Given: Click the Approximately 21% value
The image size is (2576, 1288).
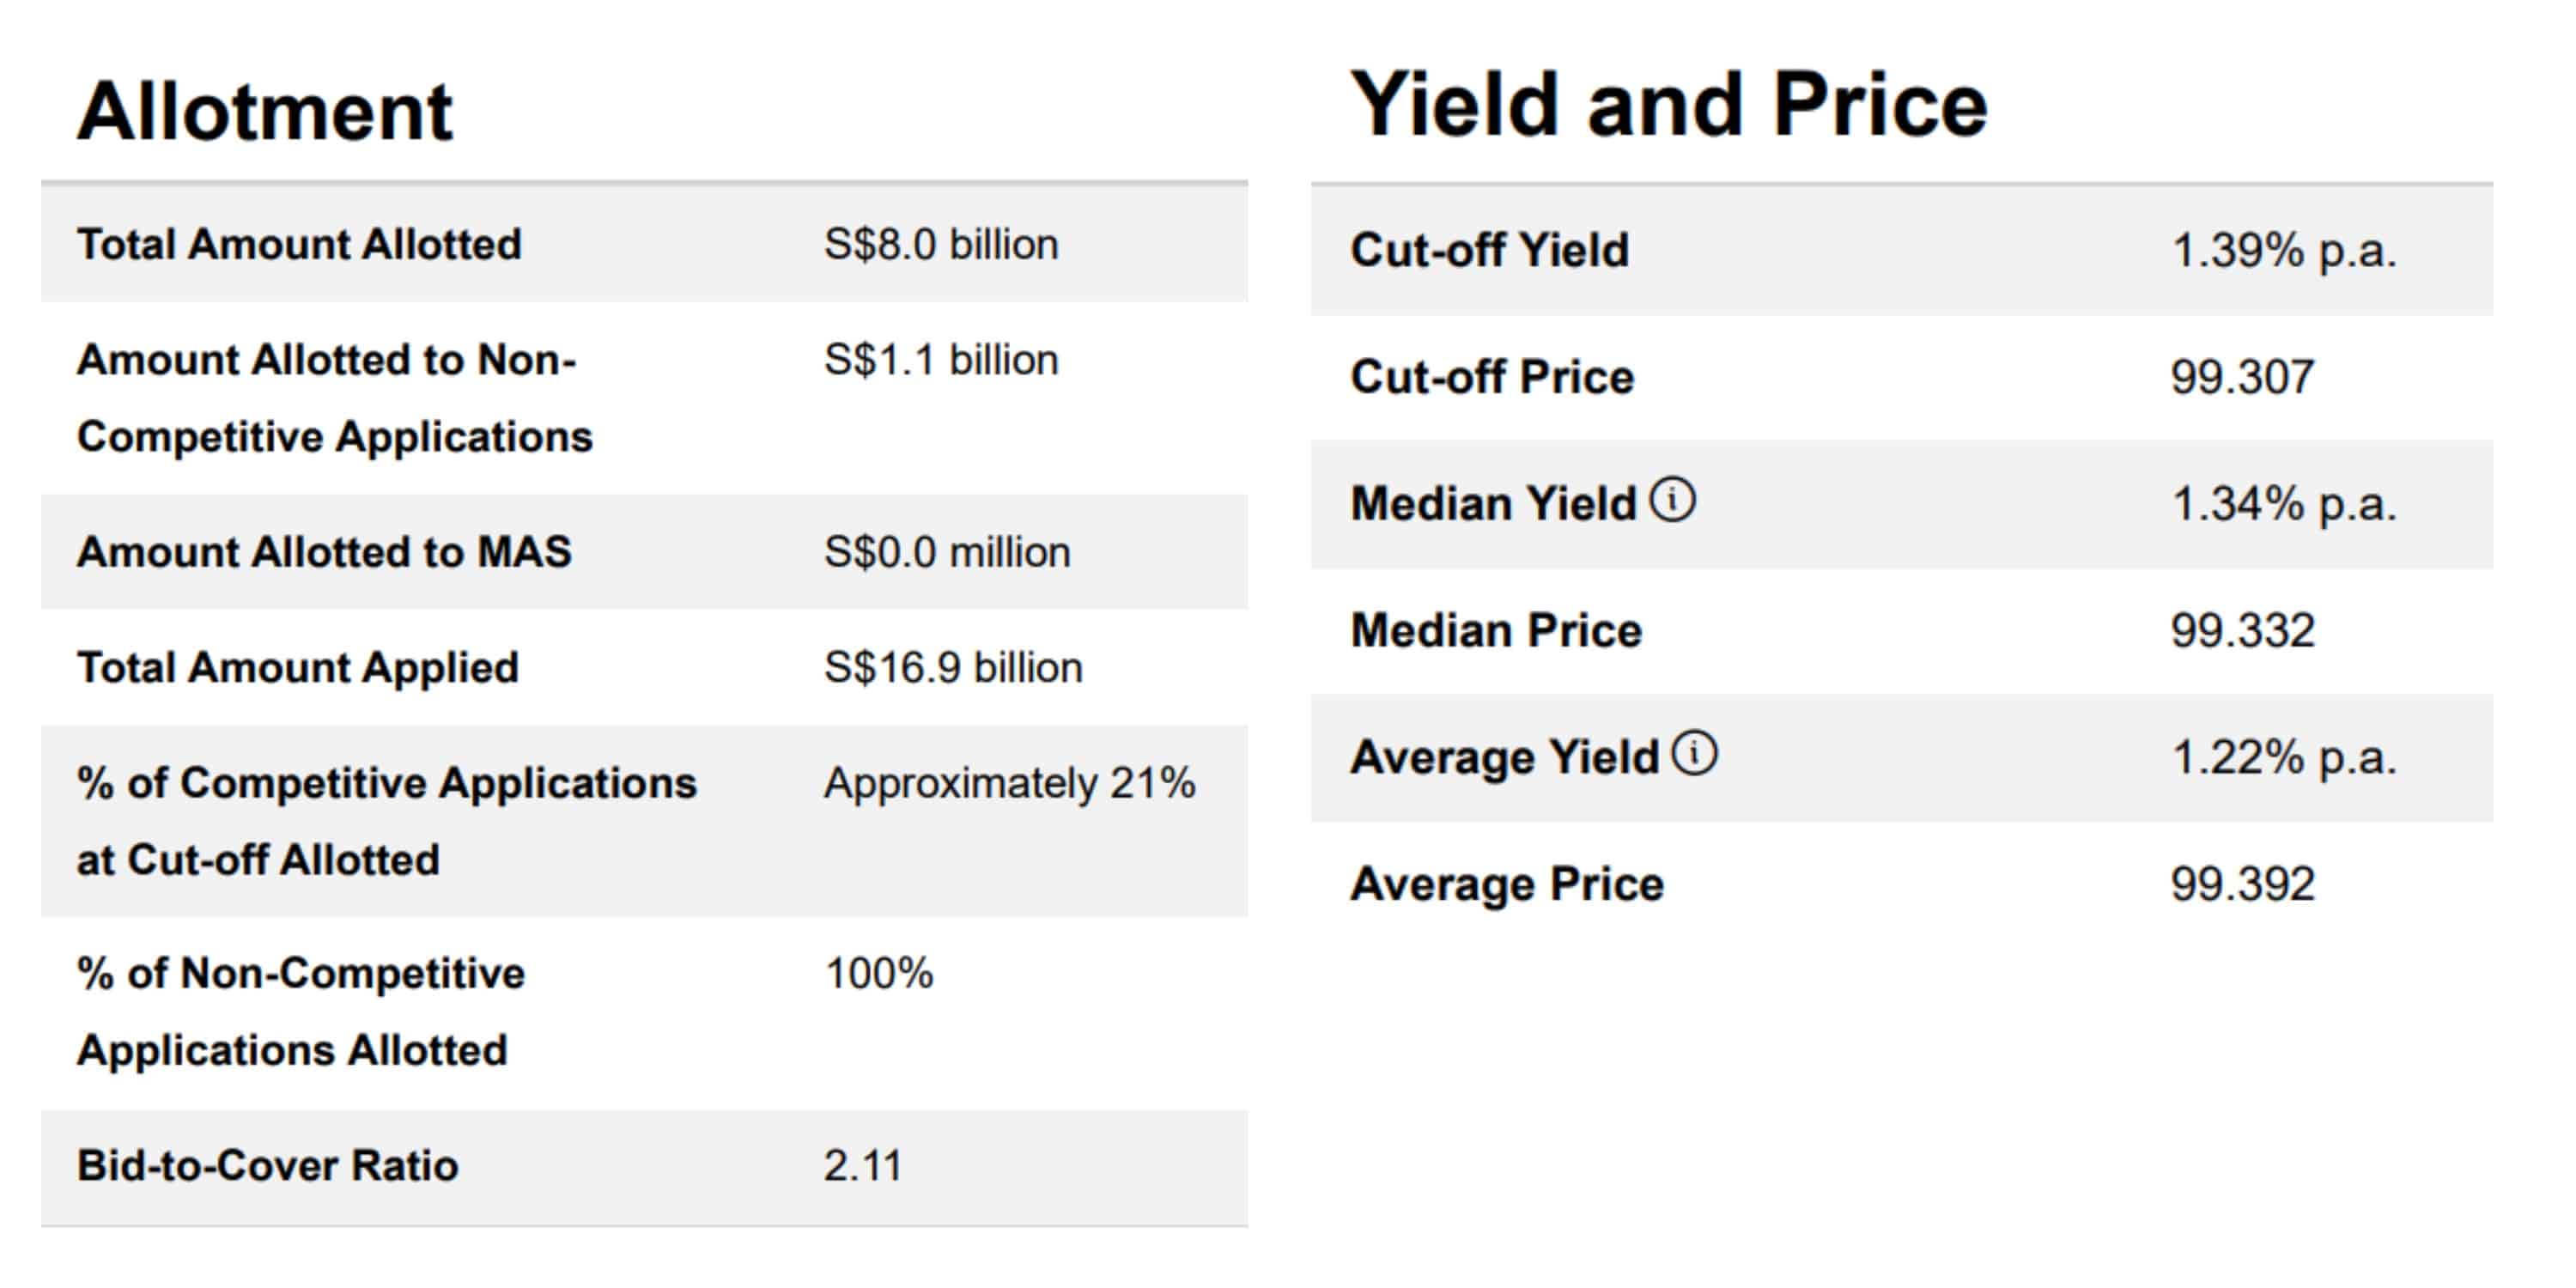Looking at the screenshot, I should (1009, 783).
